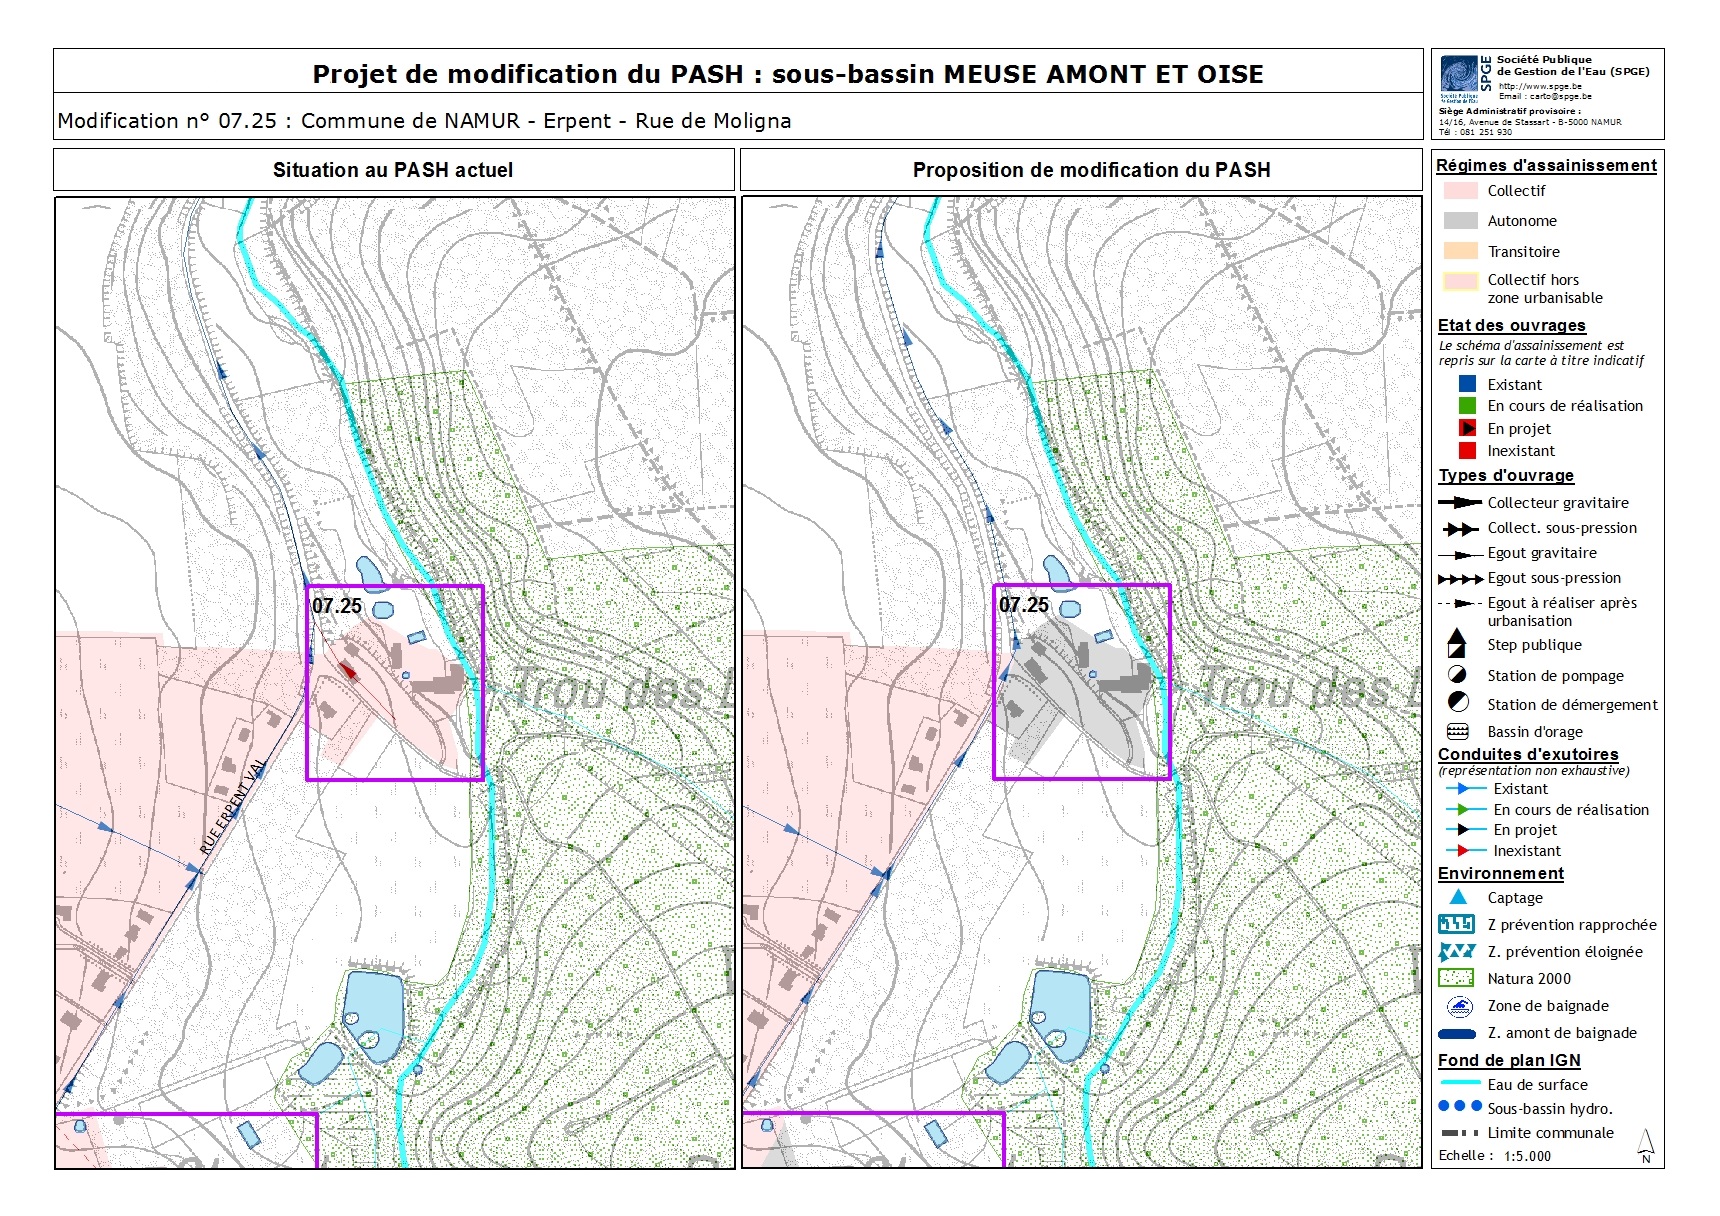Screen dimensions: 1720x1216
Task: Select the Step publique legend symbol
Action: (x=1457, y=644)
